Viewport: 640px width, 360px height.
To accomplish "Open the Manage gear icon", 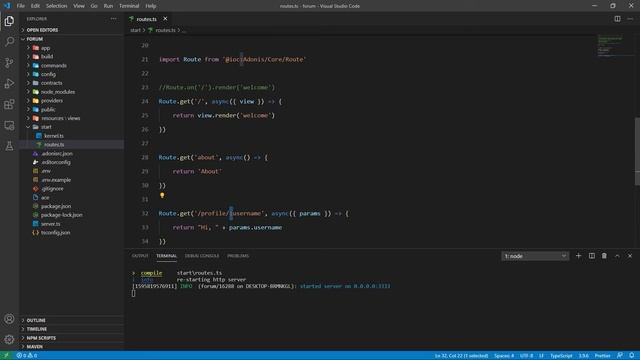I will coord(9,339).
